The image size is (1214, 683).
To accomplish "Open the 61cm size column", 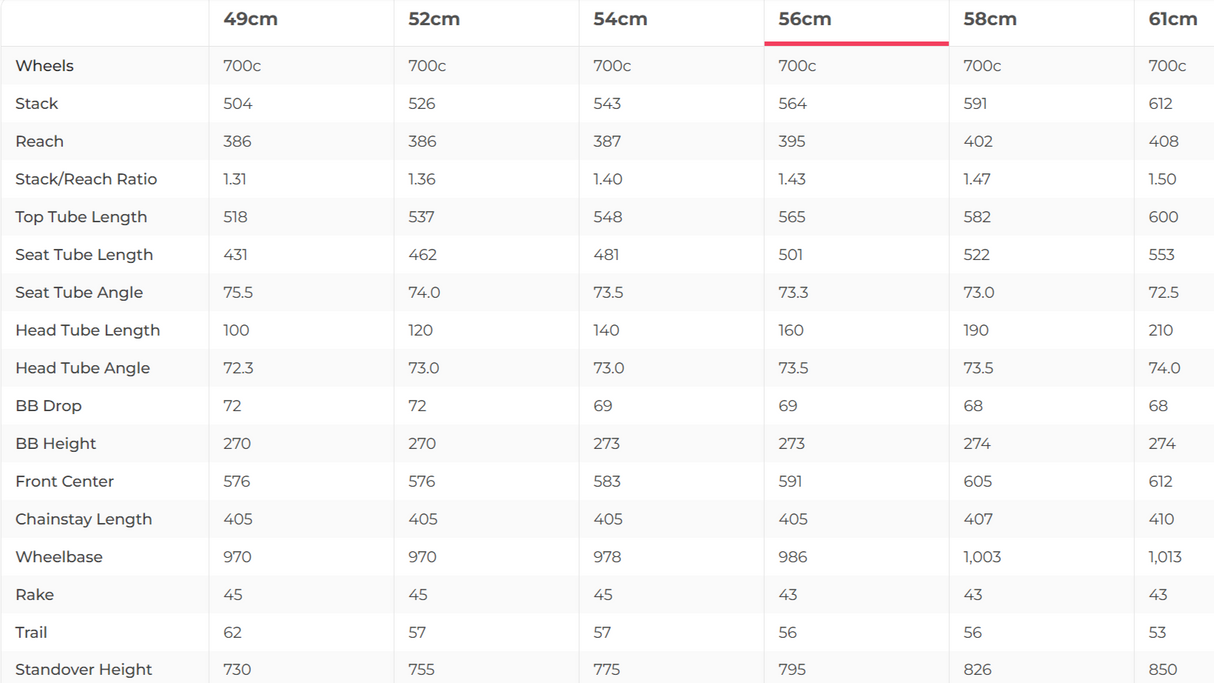I will [1173, 20].
